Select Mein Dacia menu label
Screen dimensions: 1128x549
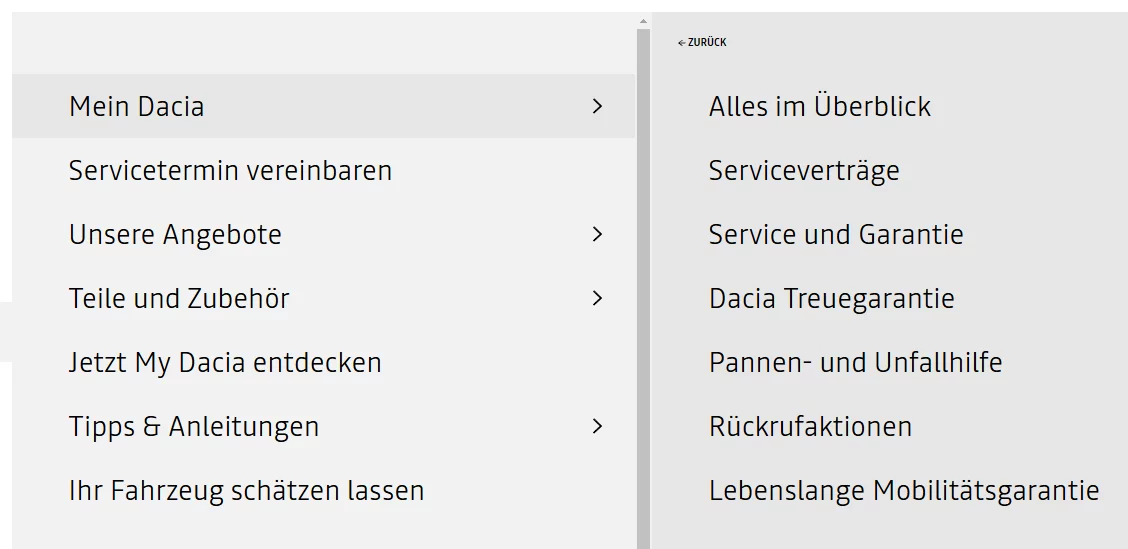[x=137, y=106]
